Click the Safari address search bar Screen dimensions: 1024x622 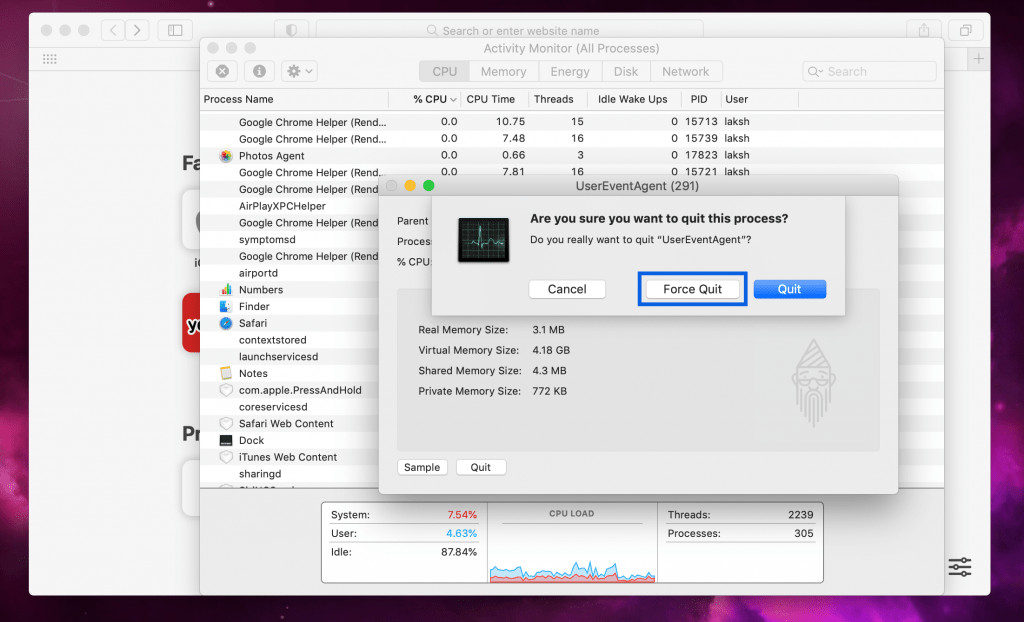[509, 31]
